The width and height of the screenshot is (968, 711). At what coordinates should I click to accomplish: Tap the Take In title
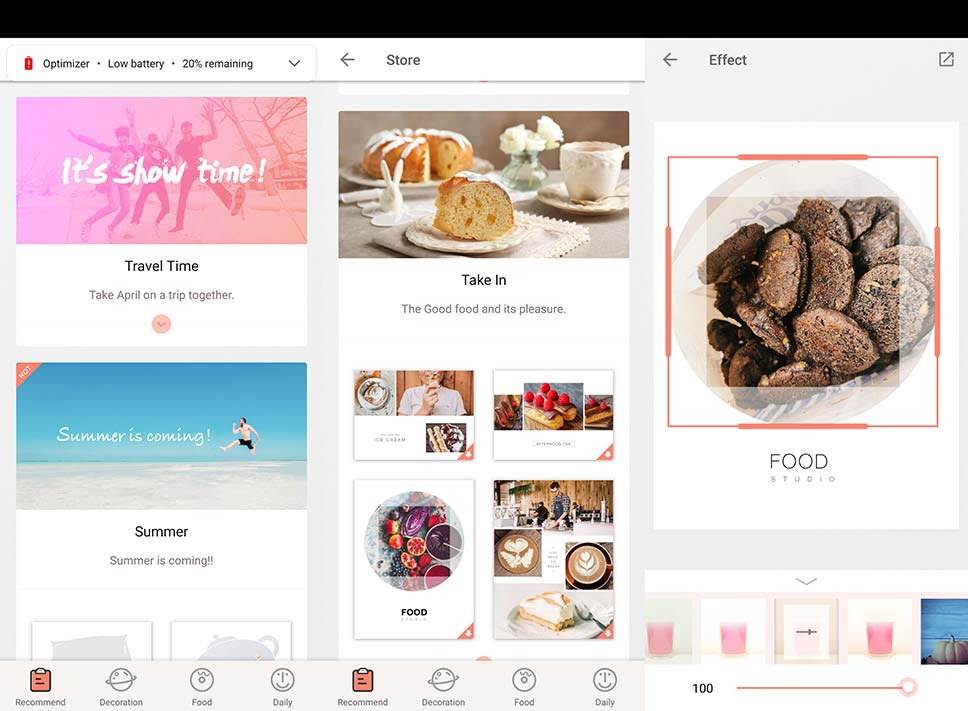[x=483, y=280]
